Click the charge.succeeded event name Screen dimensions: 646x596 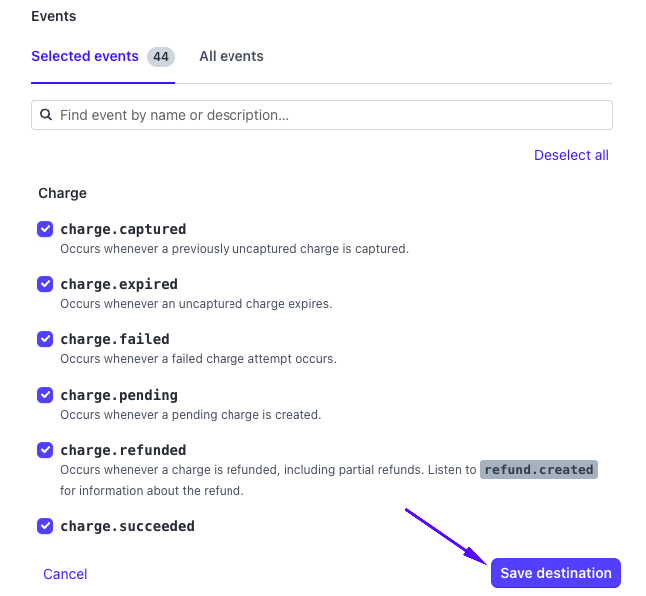click(x=127, y=526)
